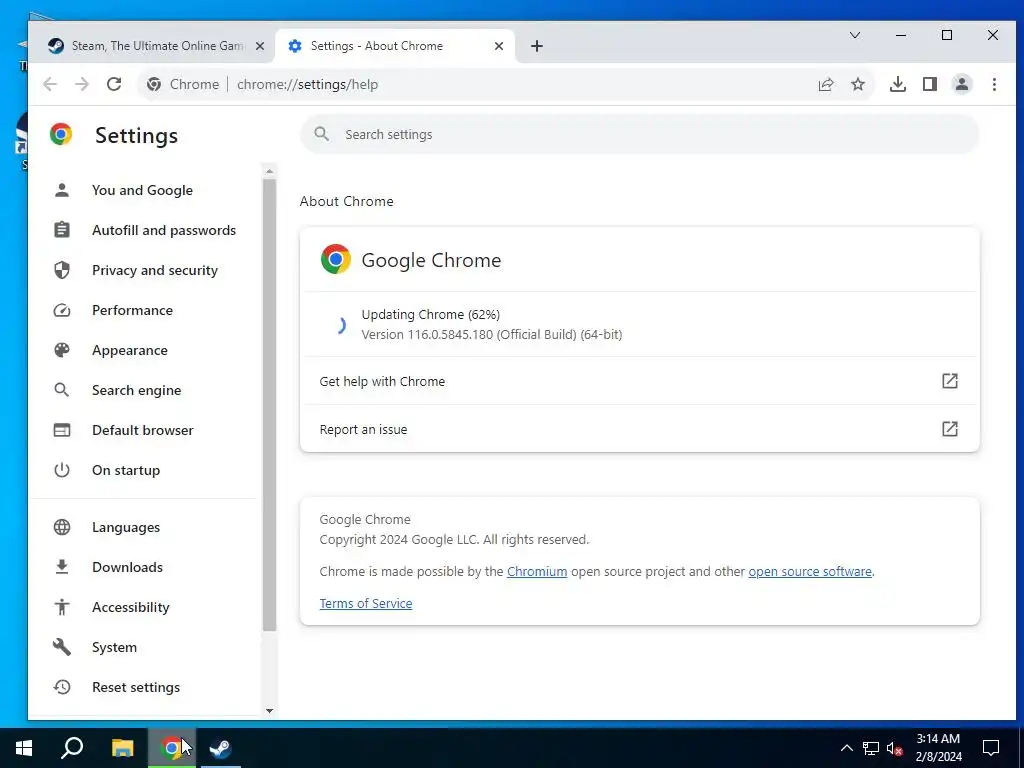Viewport: 1024px width, 768px height.
Task: Open Steam from the taskbar
Action: pos(219,748)
